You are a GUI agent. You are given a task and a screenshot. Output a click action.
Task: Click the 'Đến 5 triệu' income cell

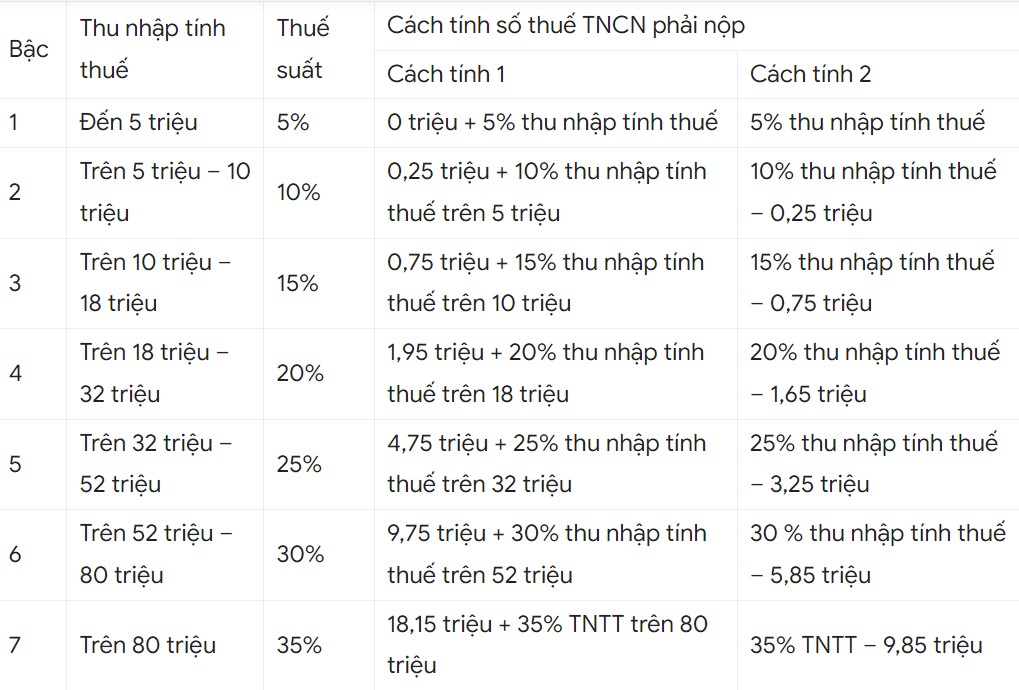(x=139, y=122)
